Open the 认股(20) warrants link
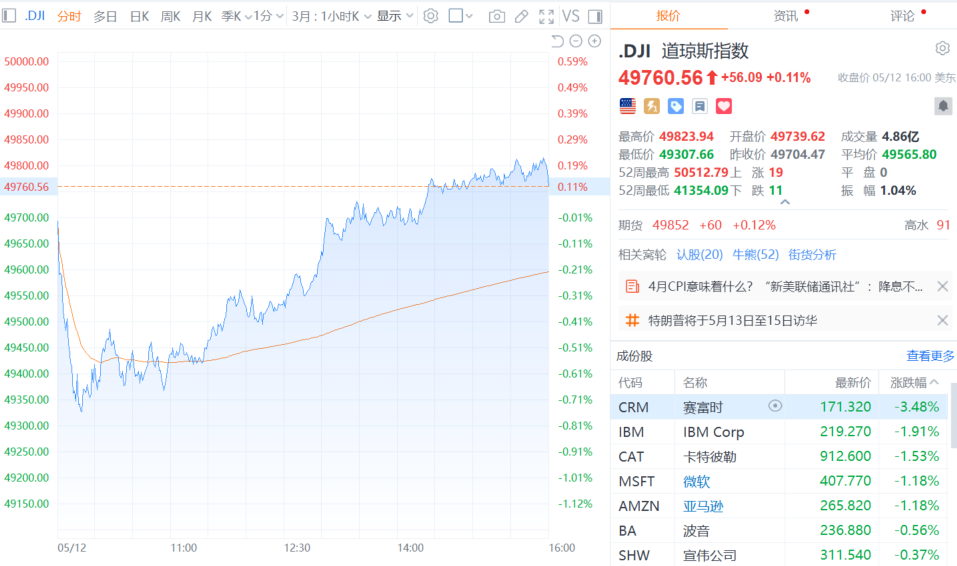The width and height of the screenshot is (957, 566). 699,255
